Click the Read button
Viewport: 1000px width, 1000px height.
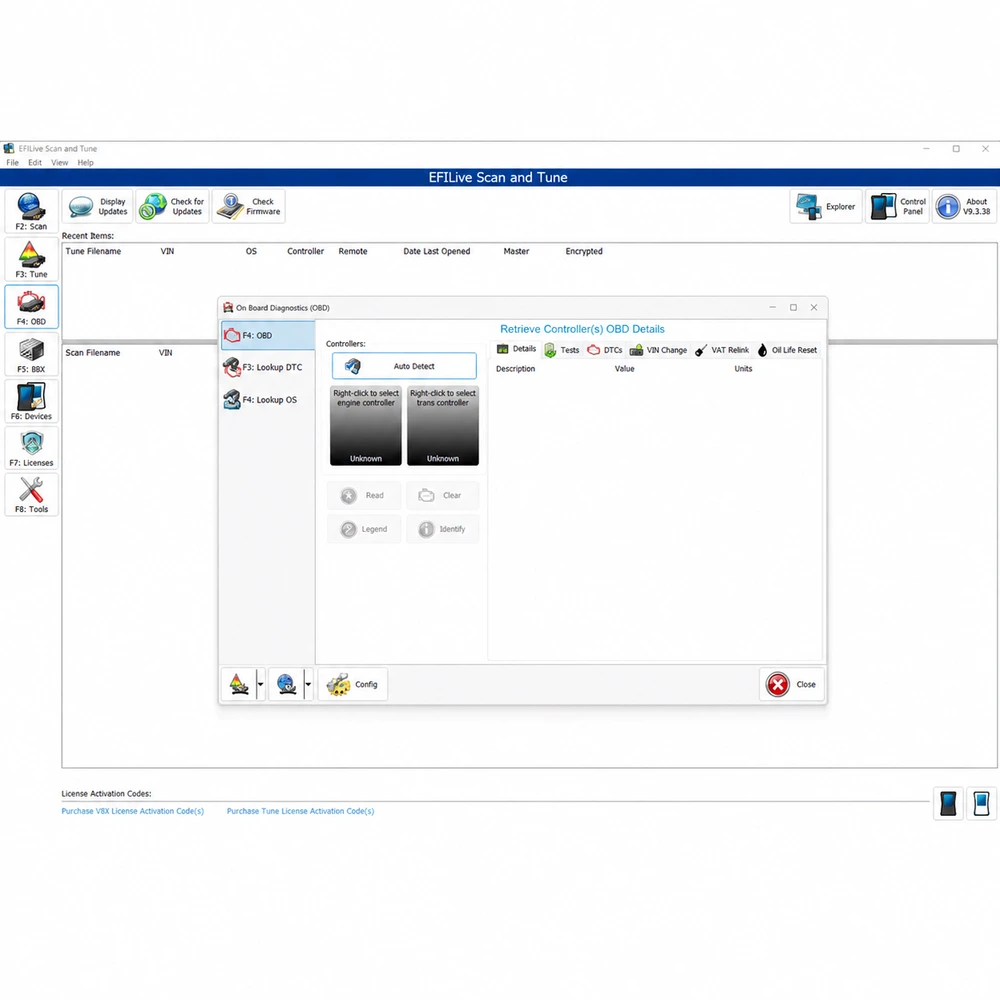click(x=364, y=496)
